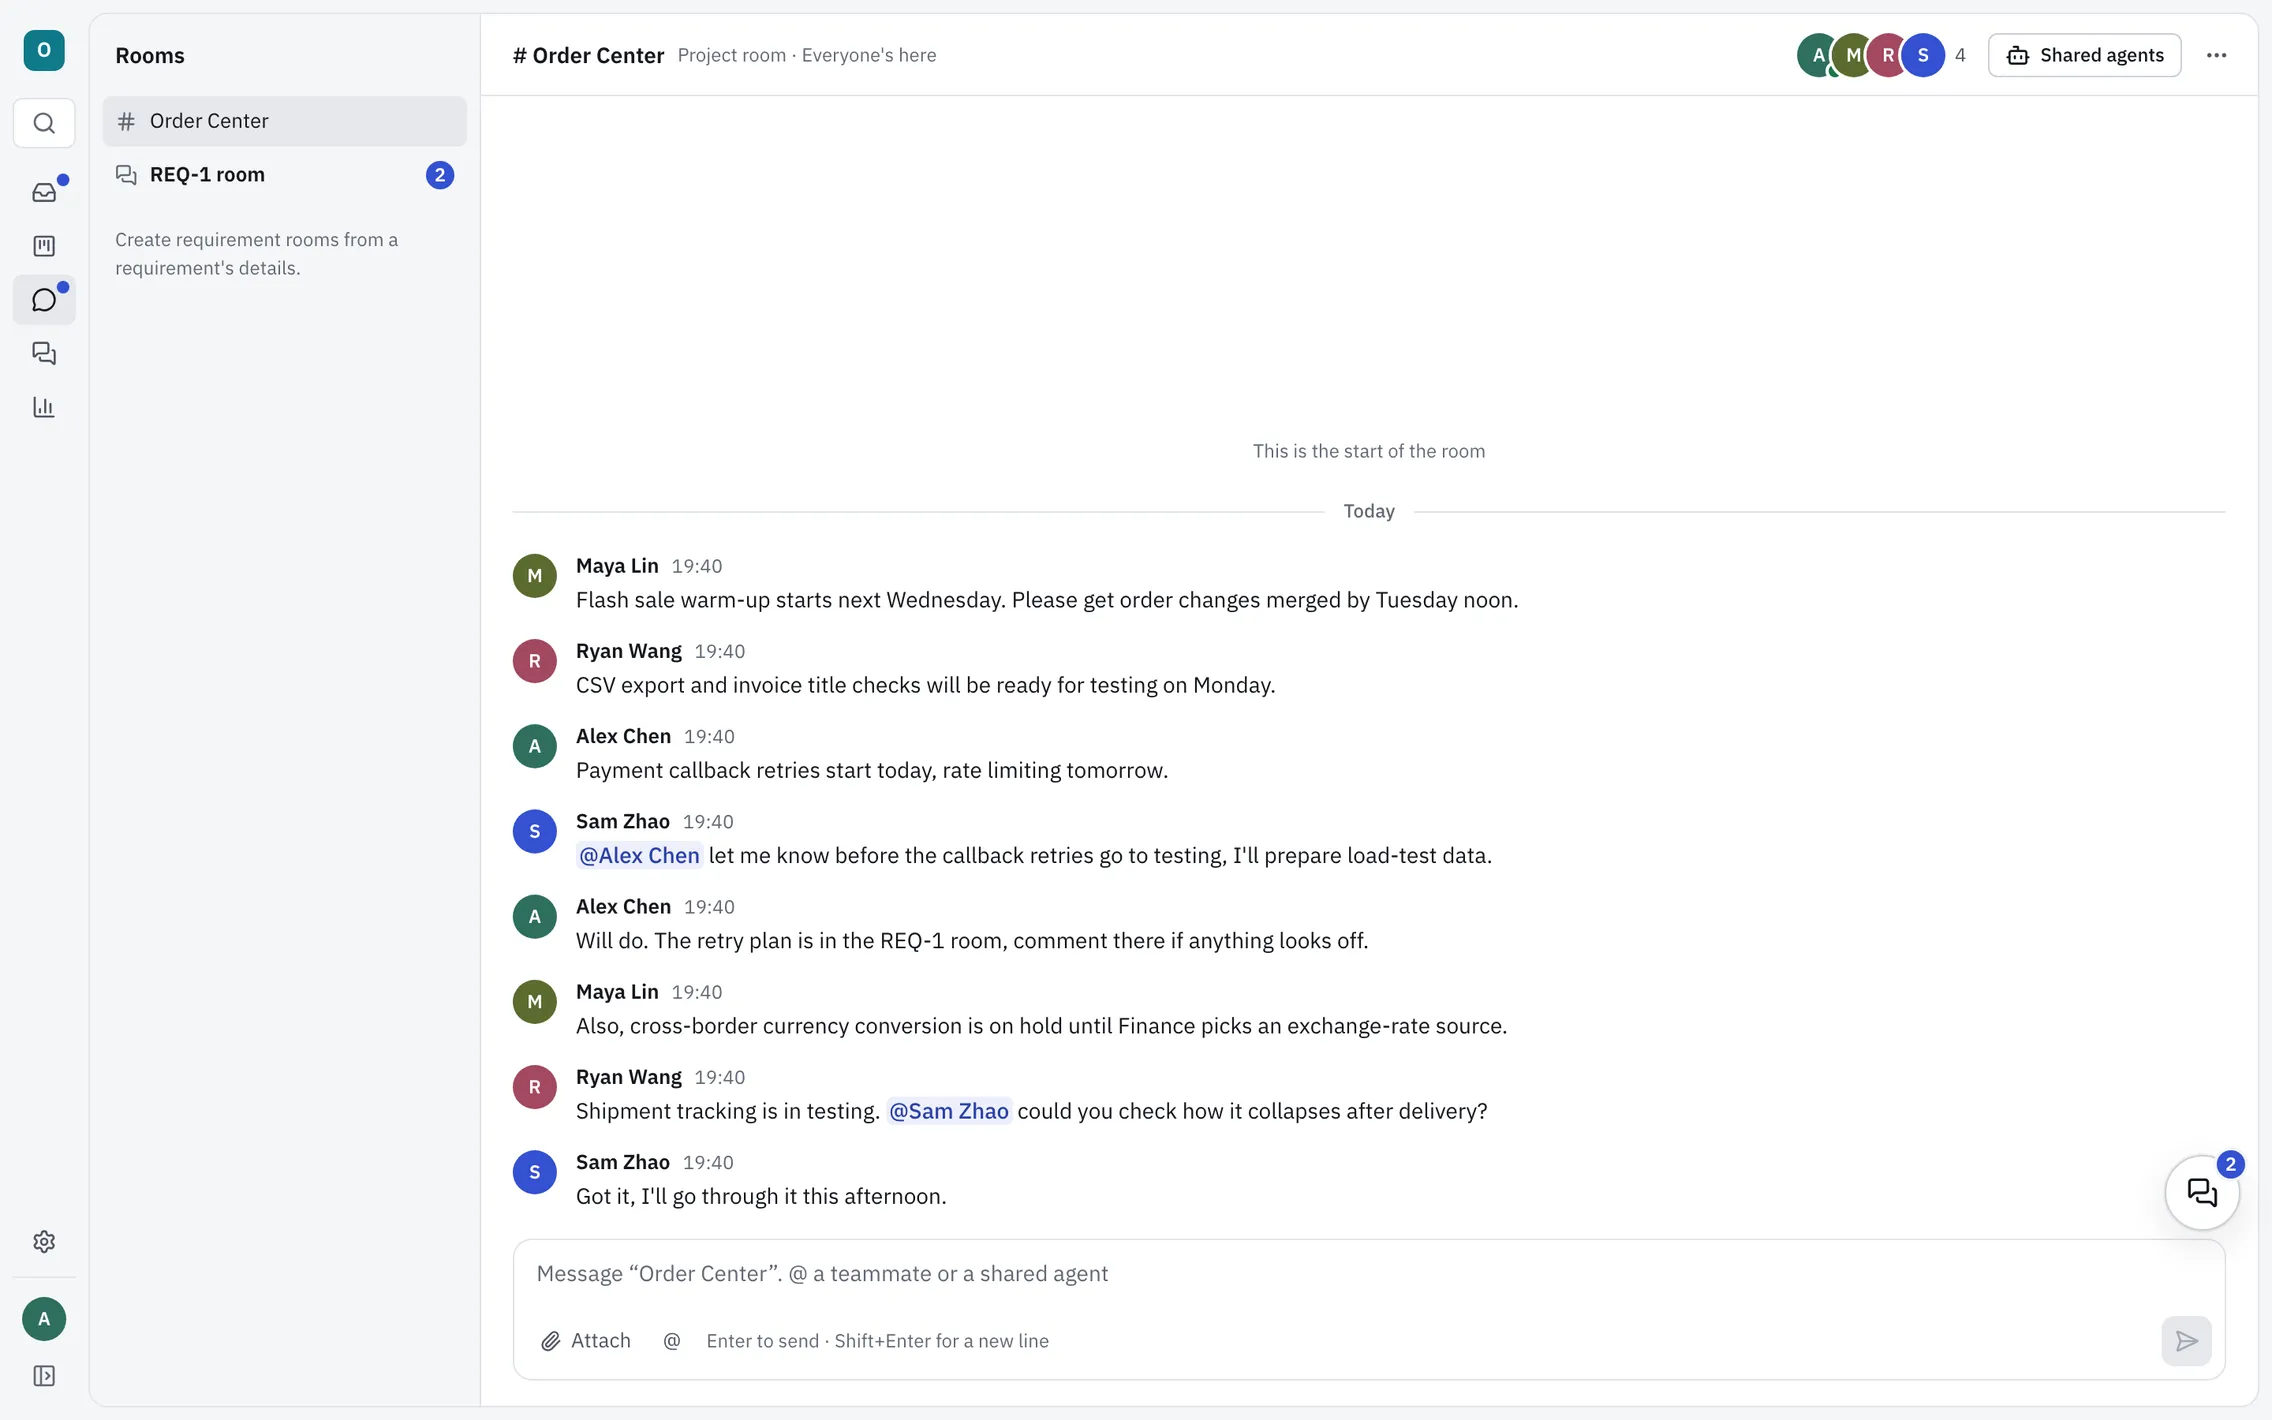Click the 'Rooms' panel heading

[150, 55]
